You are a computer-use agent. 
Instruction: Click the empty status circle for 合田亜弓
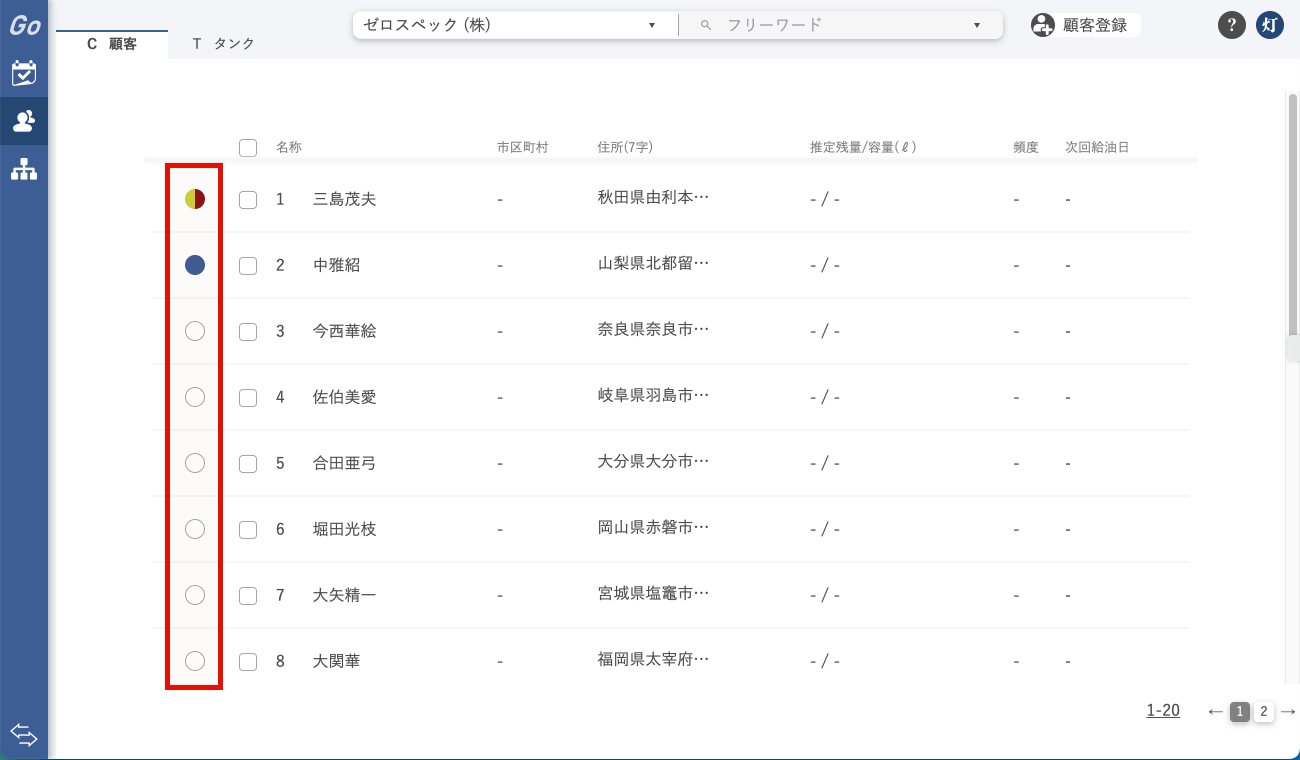(195, 463)
